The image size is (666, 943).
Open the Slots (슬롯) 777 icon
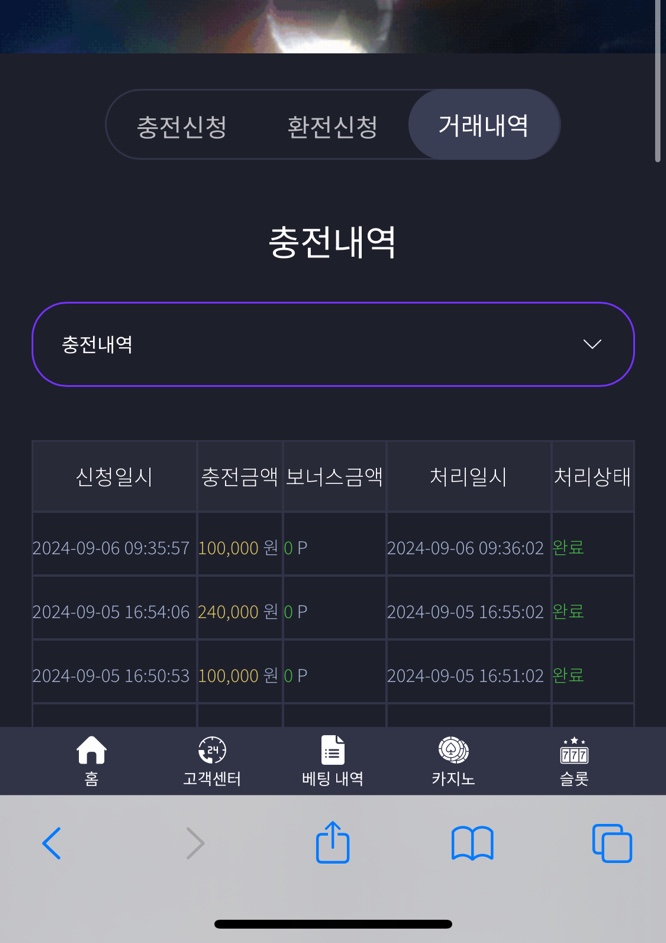[x=574, y=750]
